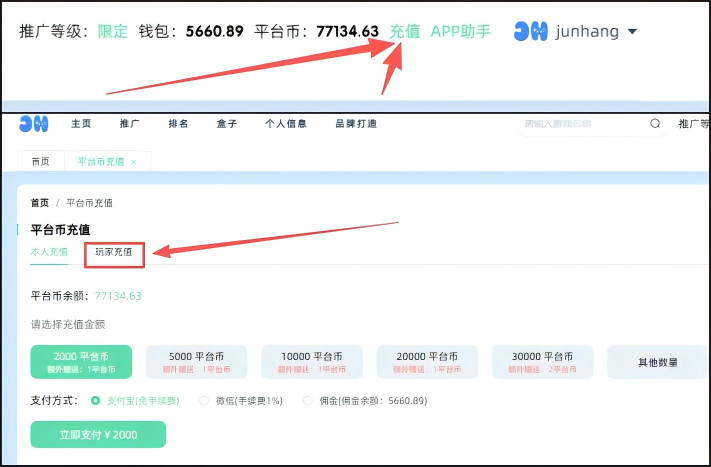Click the search magnifier icon

point(656,124)
